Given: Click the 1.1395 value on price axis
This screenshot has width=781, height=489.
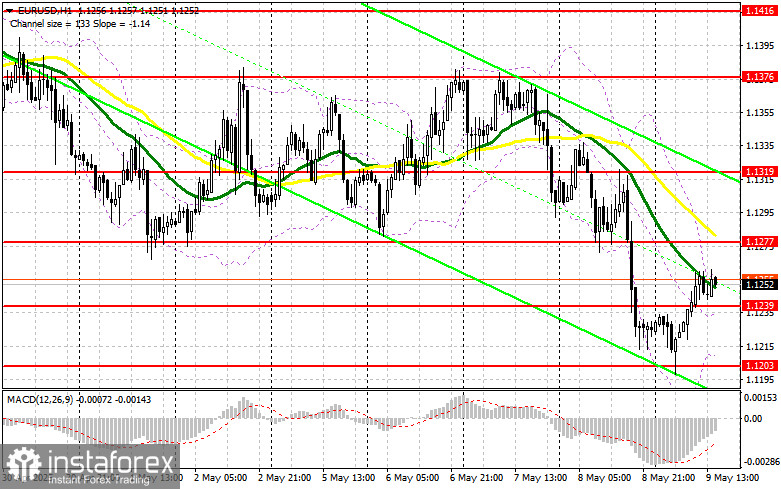Looking at the screenshot, I should [x=760, y=46].
